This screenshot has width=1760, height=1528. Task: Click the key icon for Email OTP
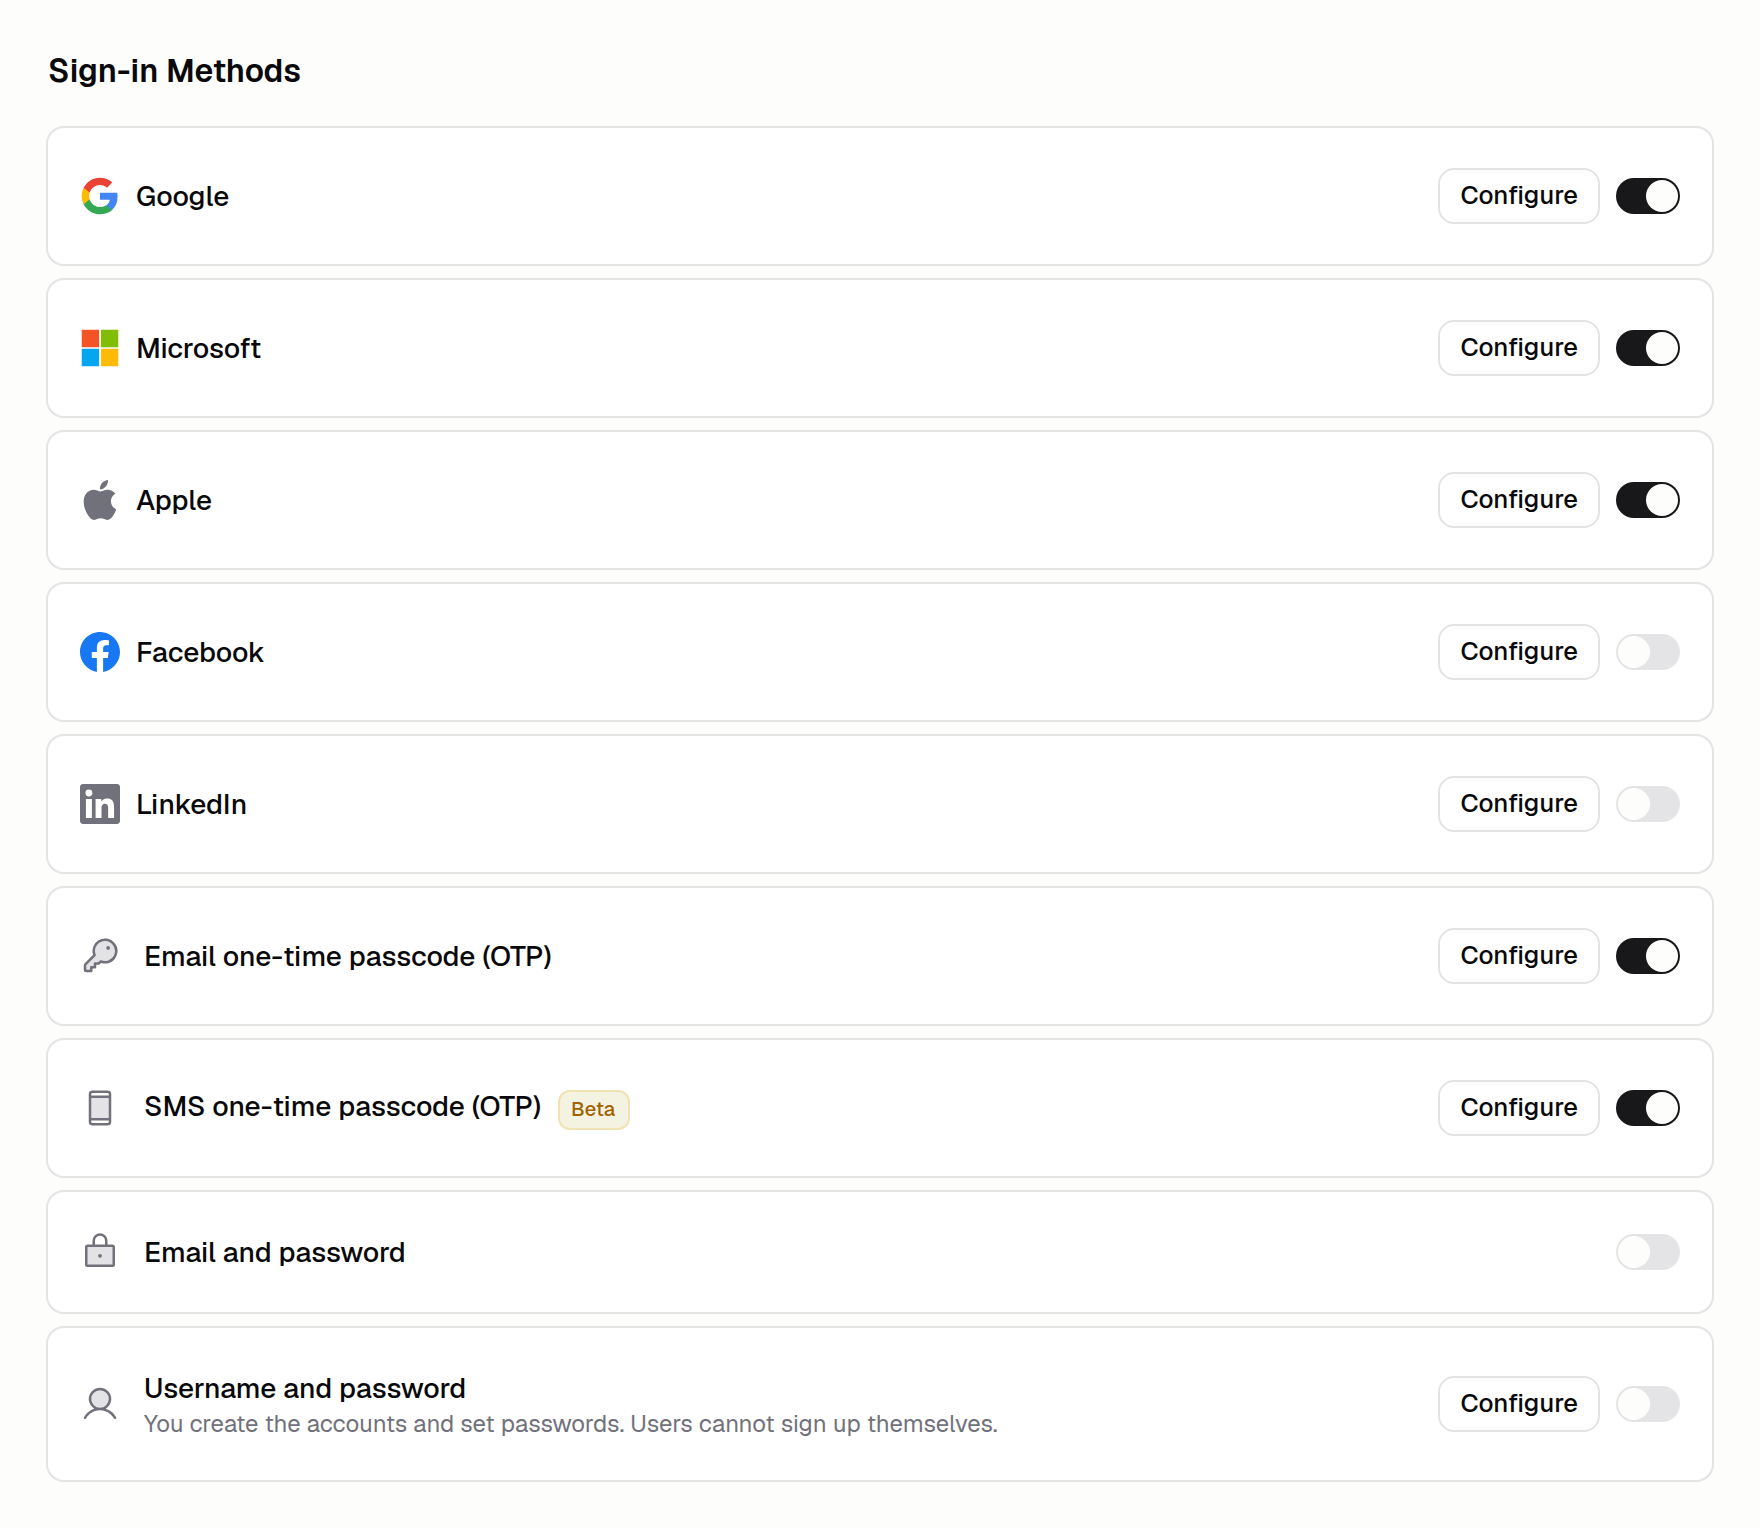100,956
